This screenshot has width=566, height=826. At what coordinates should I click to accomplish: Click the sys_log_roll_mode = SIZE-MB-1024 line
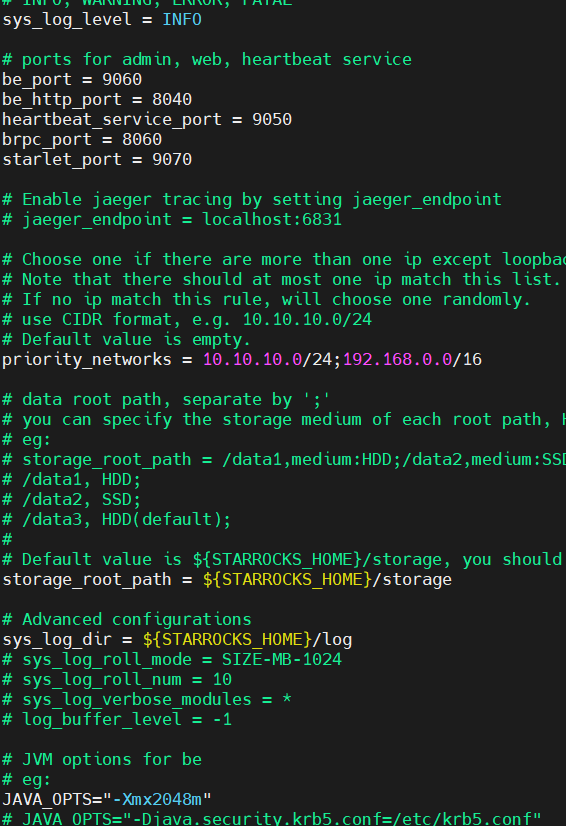[172, 660]
